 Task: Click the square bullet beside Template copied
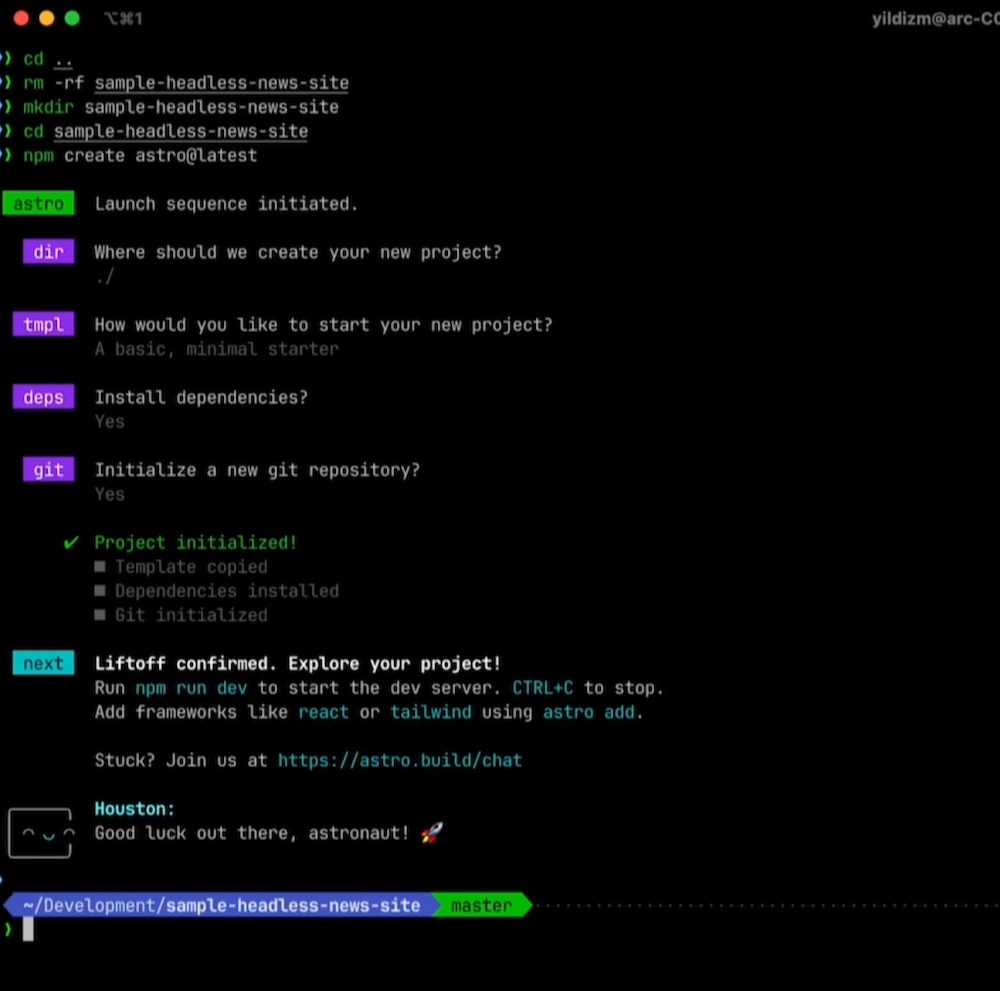(99, 566)
